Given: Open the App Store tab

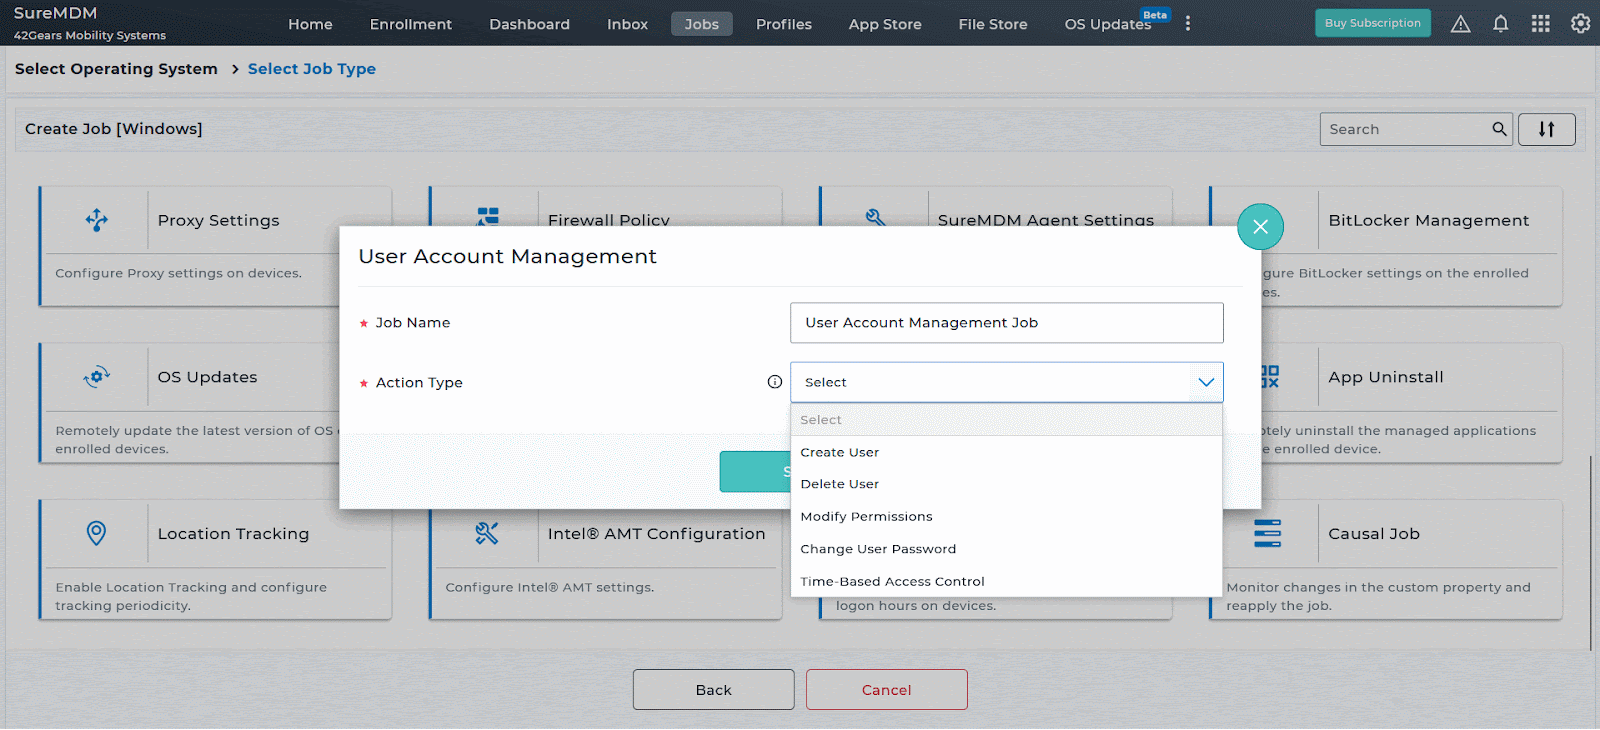Looking at the screenshot, I should coord(885,24).
